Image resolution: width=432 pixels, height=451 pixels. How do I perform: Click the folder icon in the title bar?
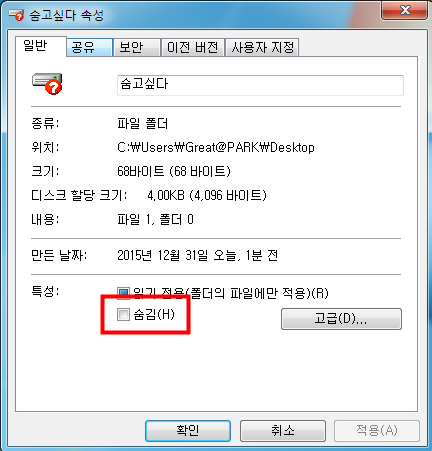coord(16,15)
